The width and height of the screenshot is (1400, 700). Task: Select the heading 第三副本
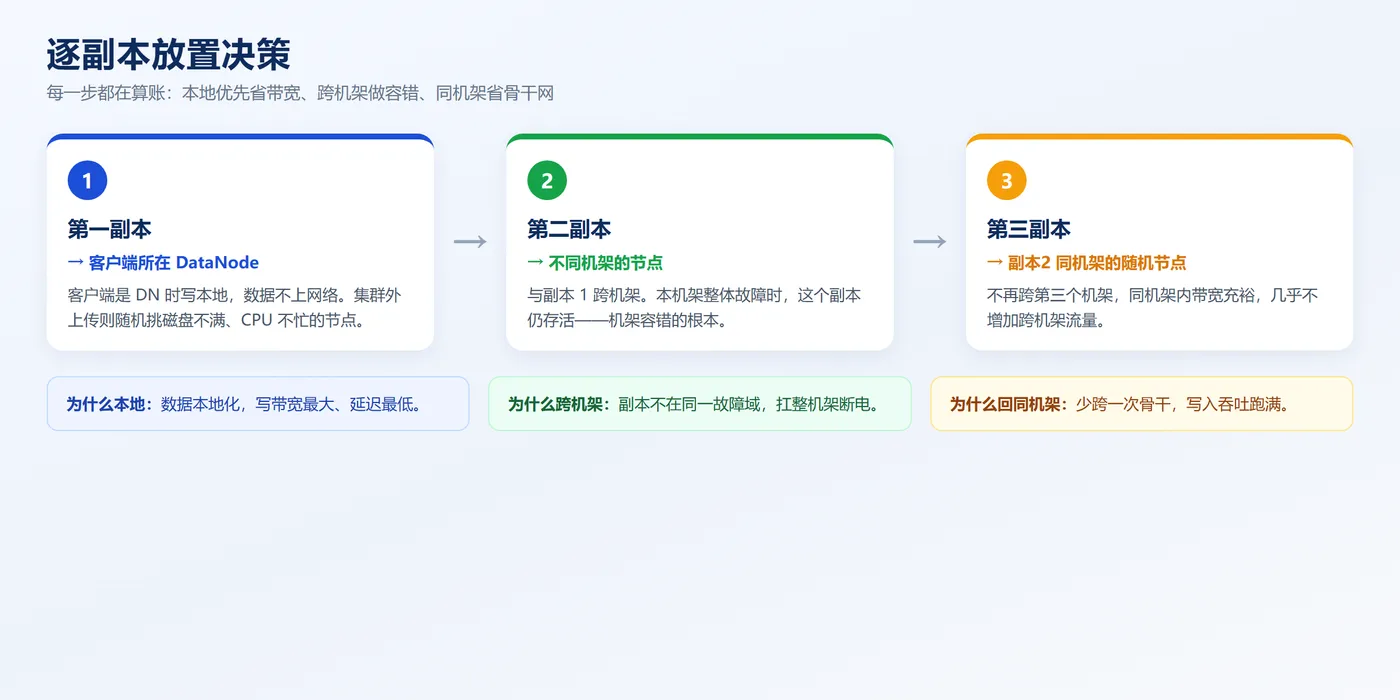1029,229
